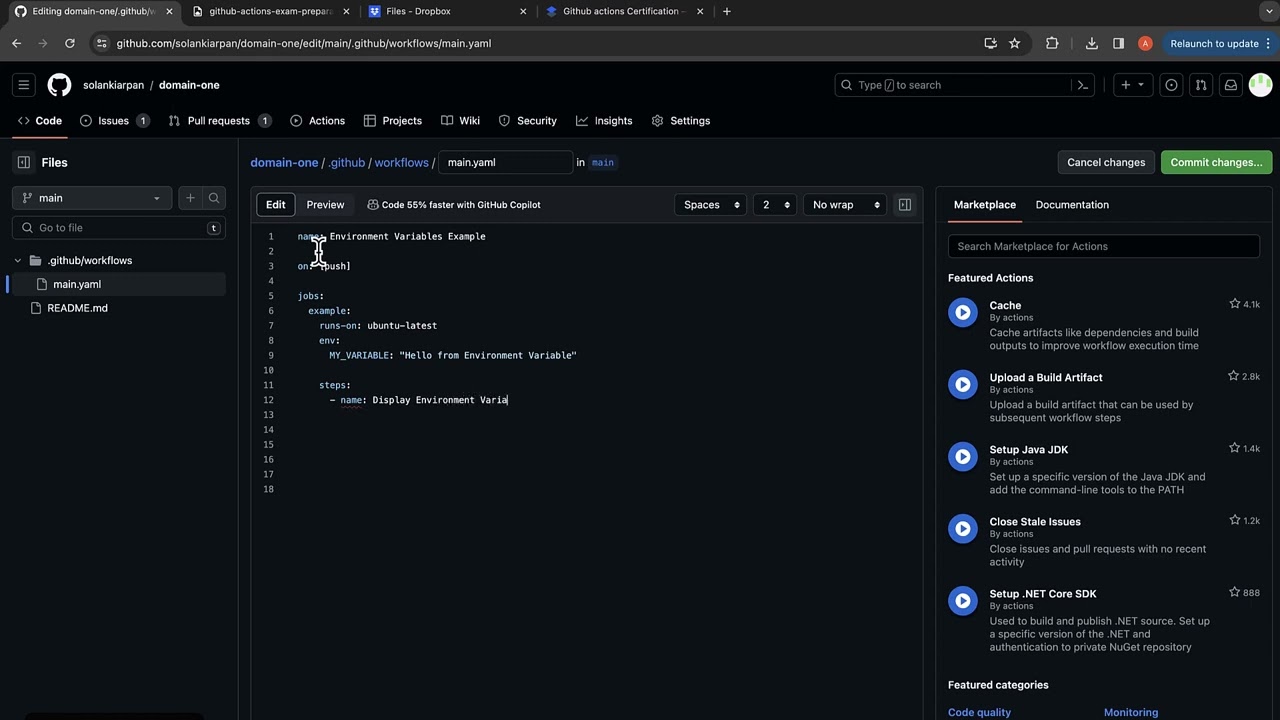Click the Setup Java JDK action icon
This screenshot has height=720, width=1280.
tap(963, 457)
